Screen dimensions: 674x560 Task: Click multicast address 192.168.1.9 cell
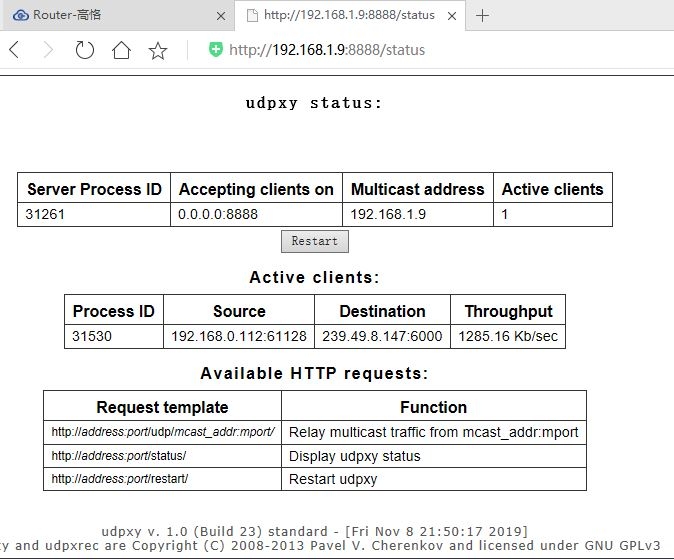418,214
